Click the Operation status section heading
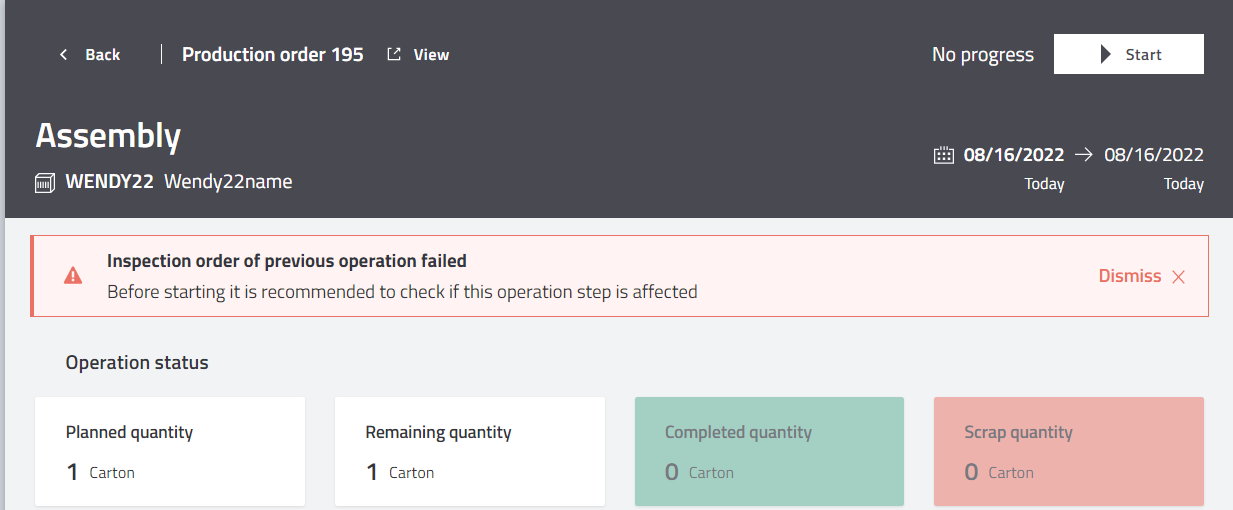 point(137,362)
